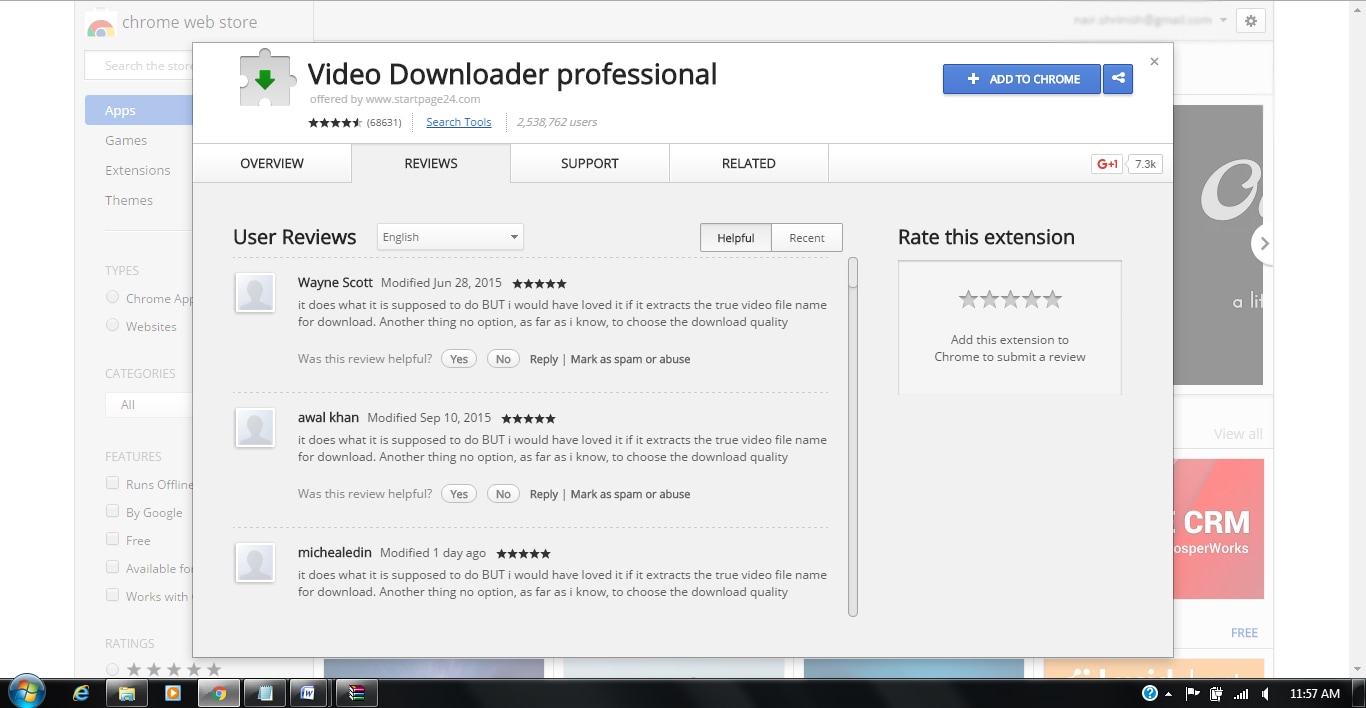This screenshot has width=1366, height=708.
Task: Click Yes on awal khan's review
Action: (459, 494)
